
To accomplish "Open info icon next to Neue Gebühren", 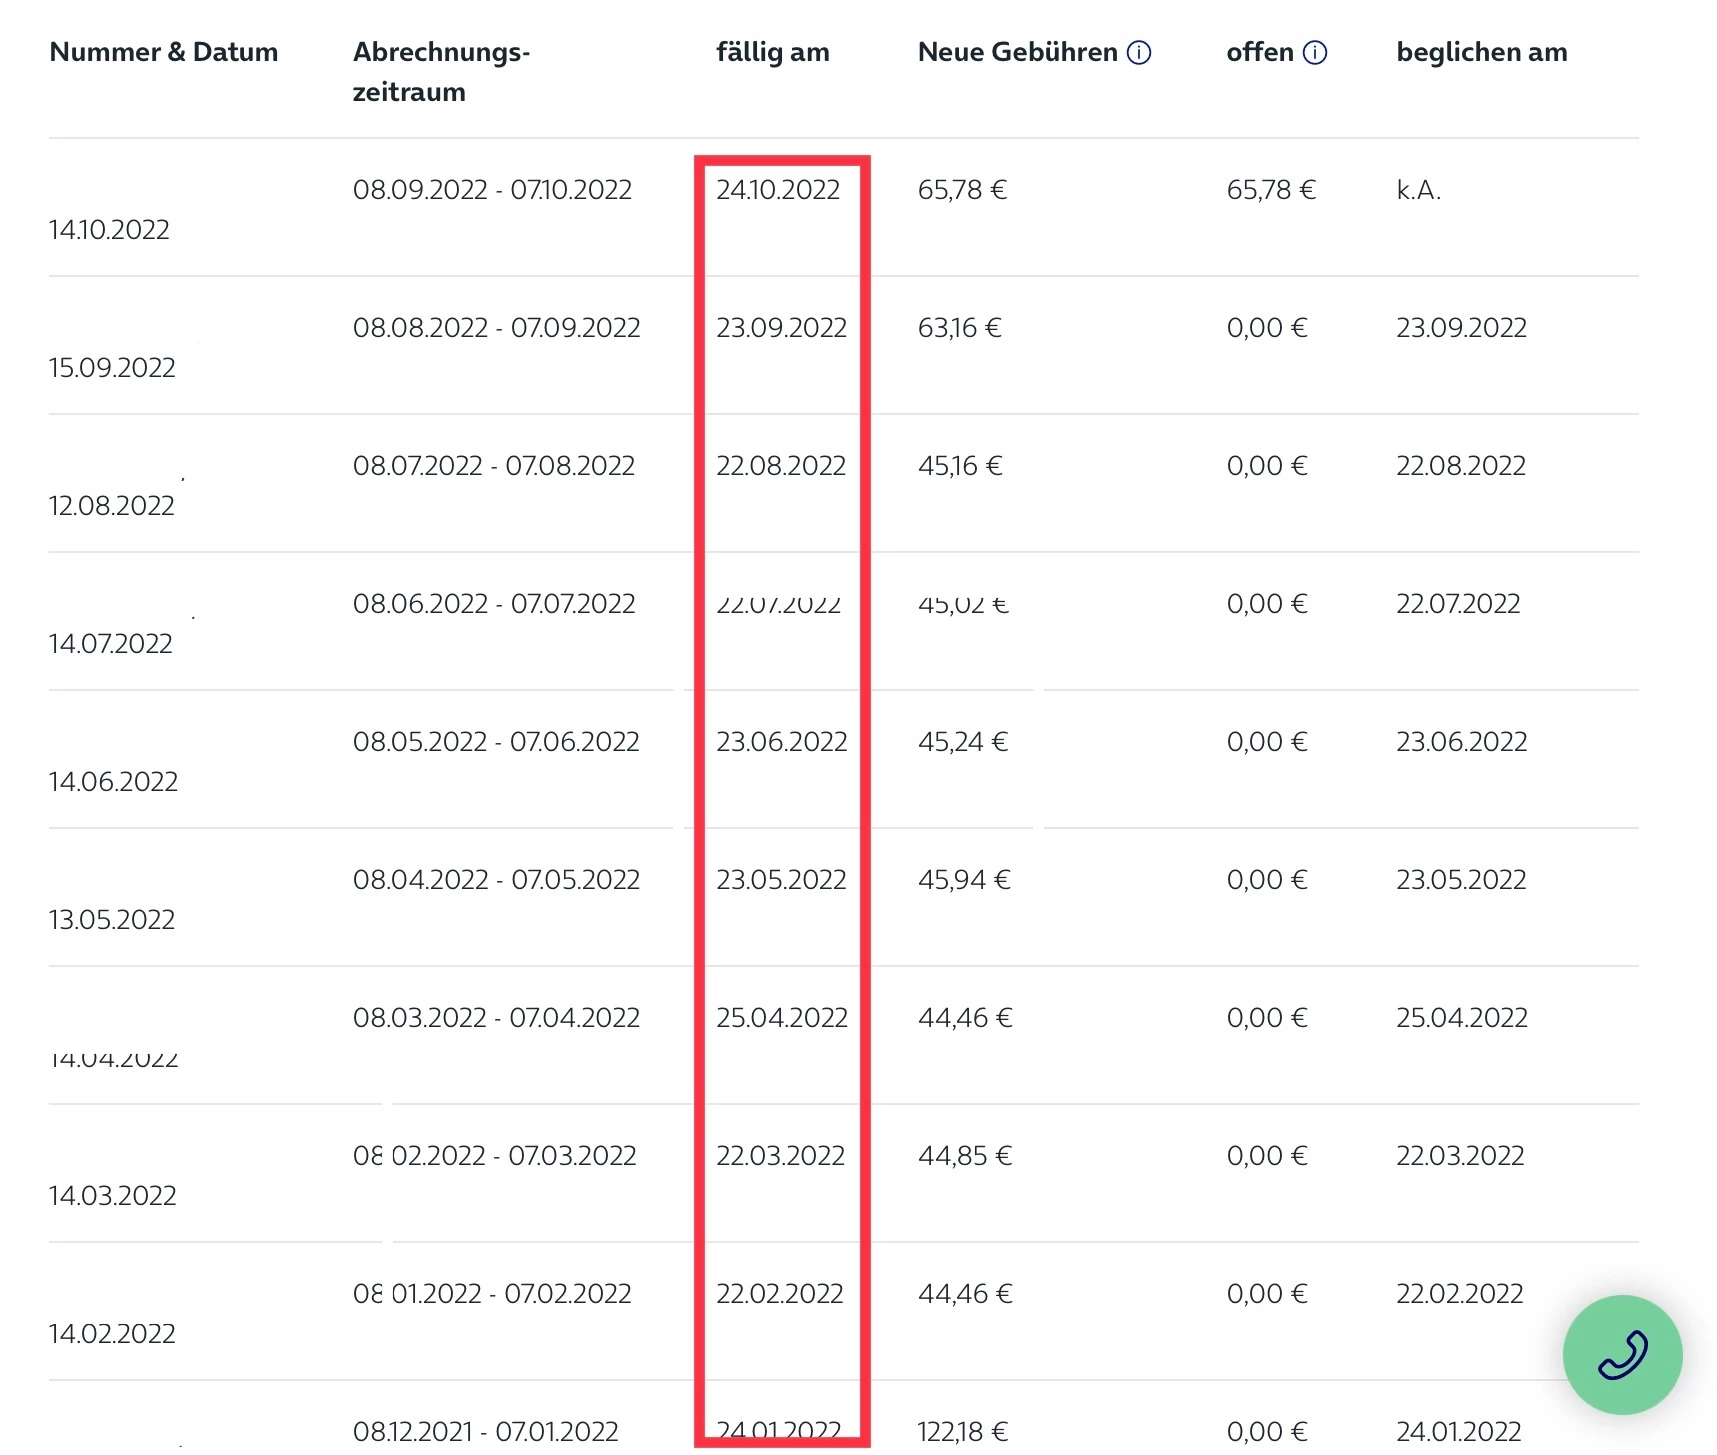I will 1138,53.
